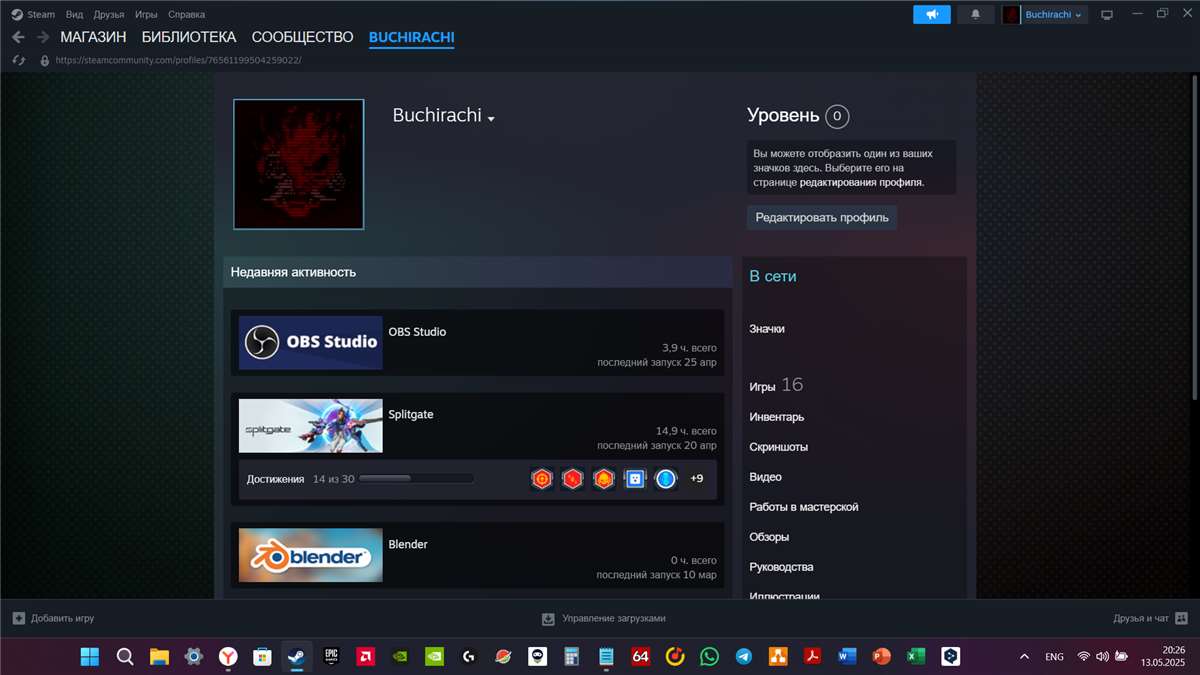Click the Редактировать профиль button
1200x675 pixels.
click(x=821, y=217)
